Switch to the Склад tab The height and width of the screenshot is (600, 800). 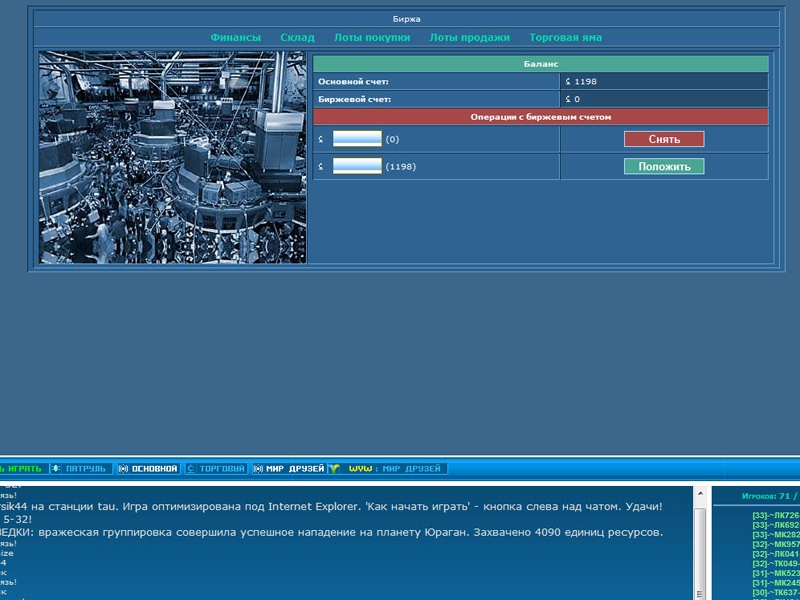click(297, 37)
